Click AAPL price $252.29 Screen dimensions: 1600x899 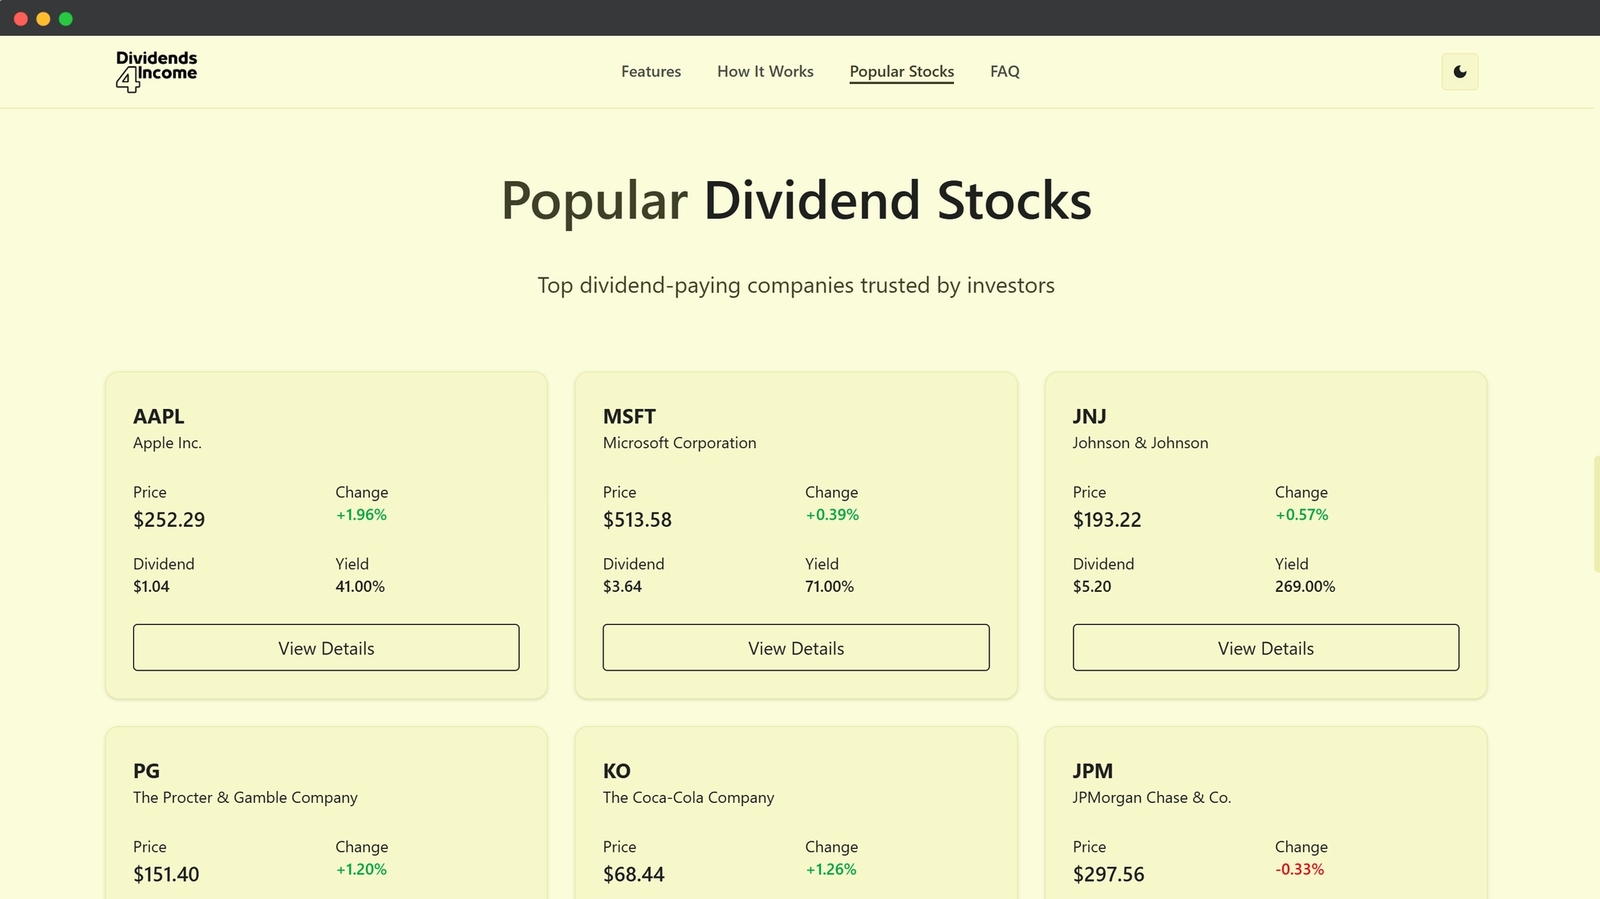(x=169, y=520)
